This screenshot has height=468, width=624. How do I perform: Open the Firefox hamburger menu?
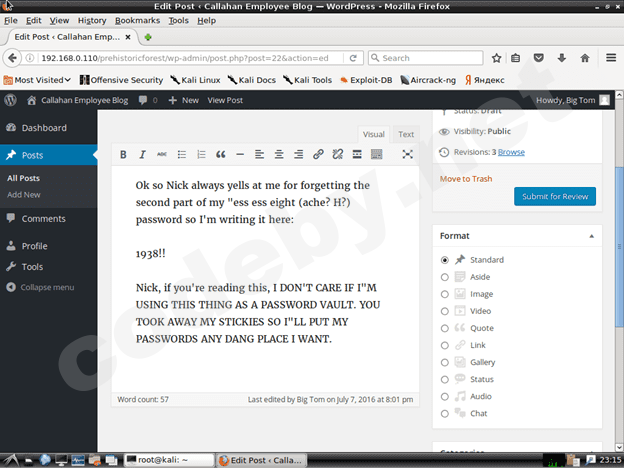(611, 58)
